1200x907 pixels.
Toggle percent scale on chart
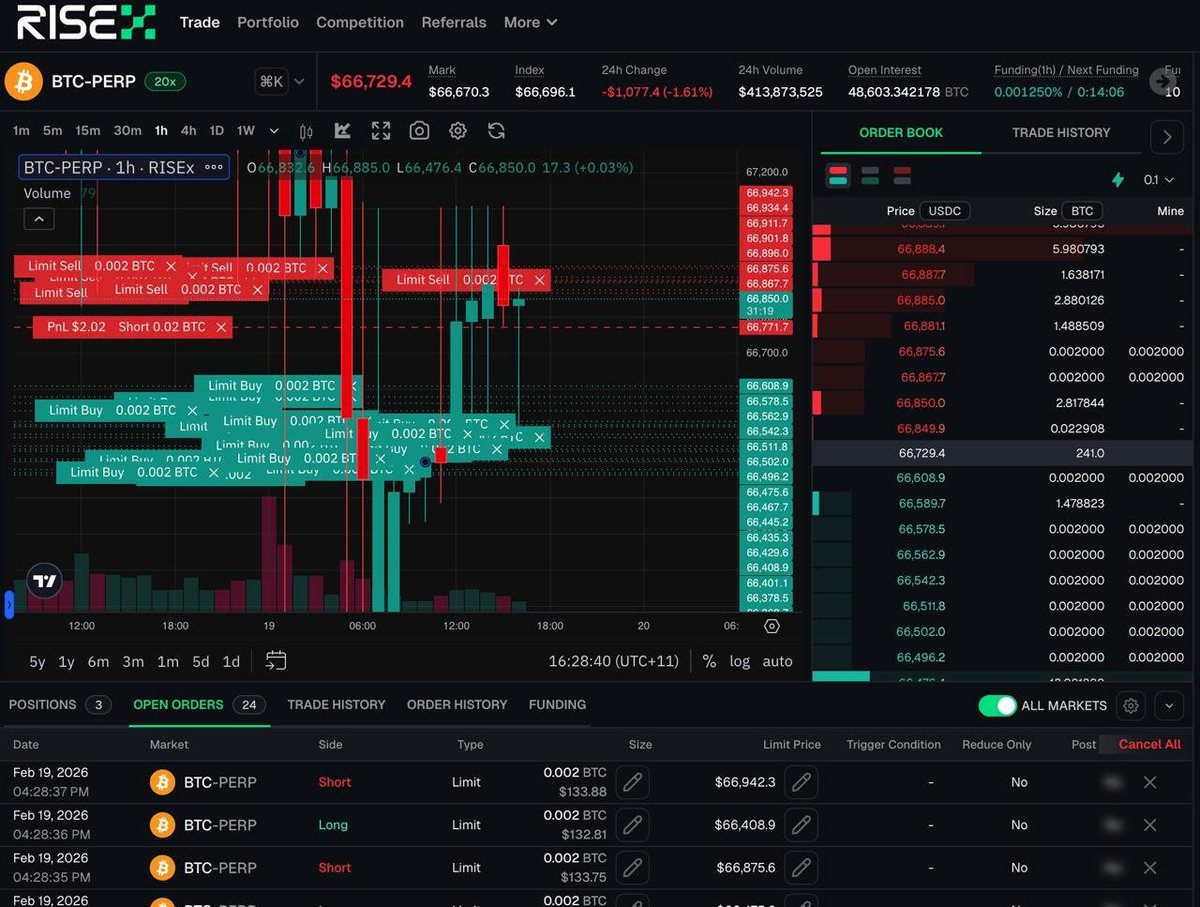point(709,661)
